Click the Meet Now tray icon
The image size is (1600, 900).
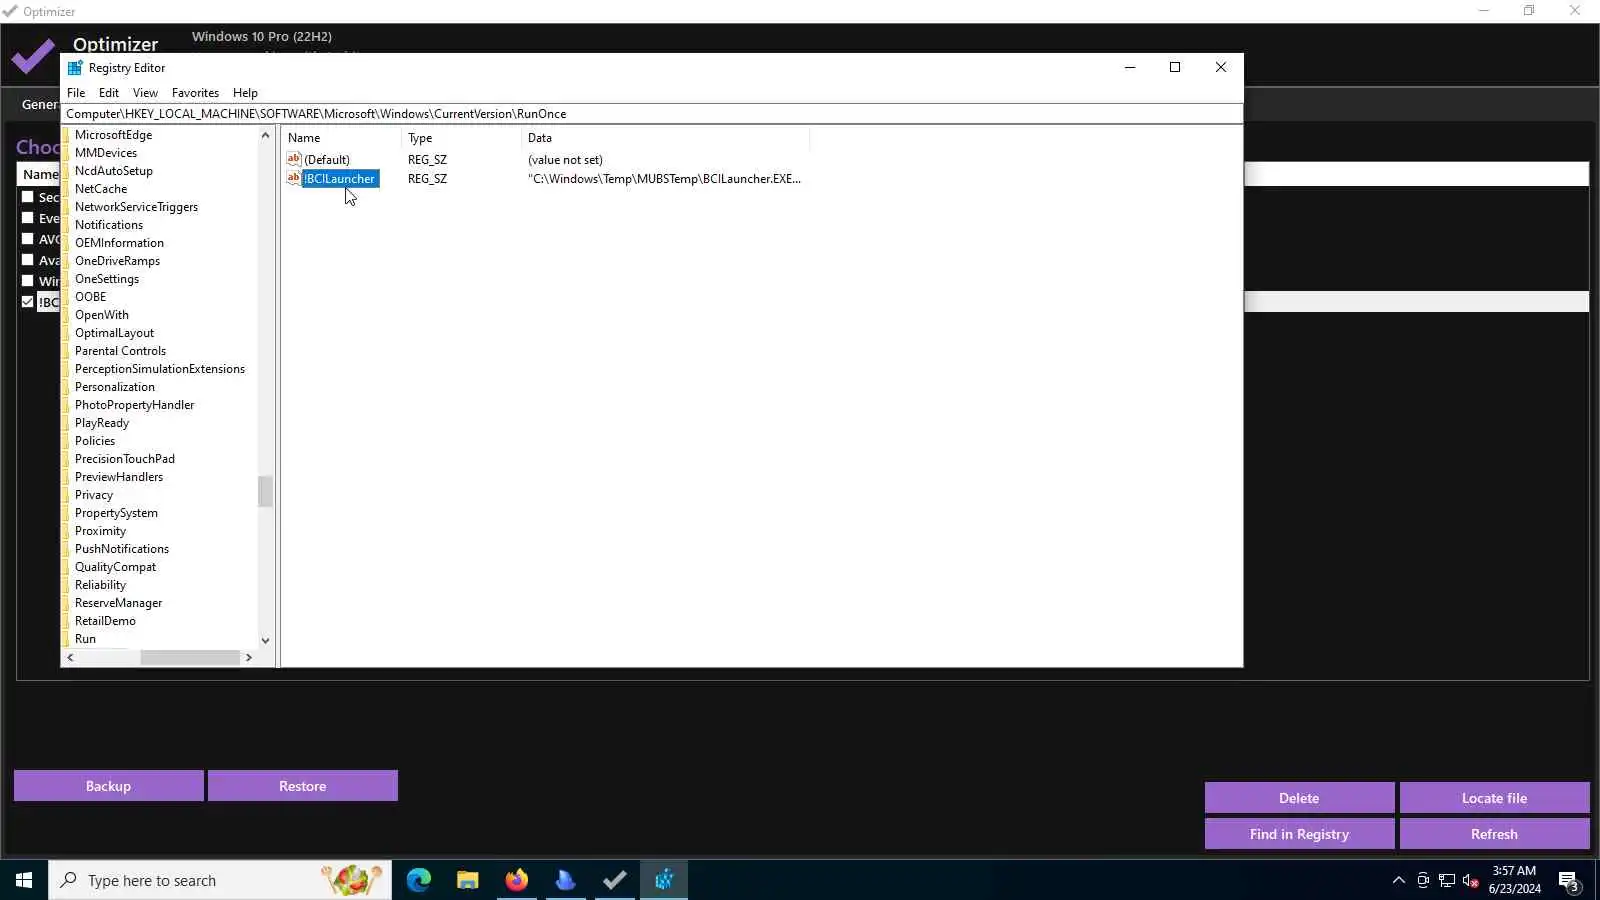[x=1423, y=880]
